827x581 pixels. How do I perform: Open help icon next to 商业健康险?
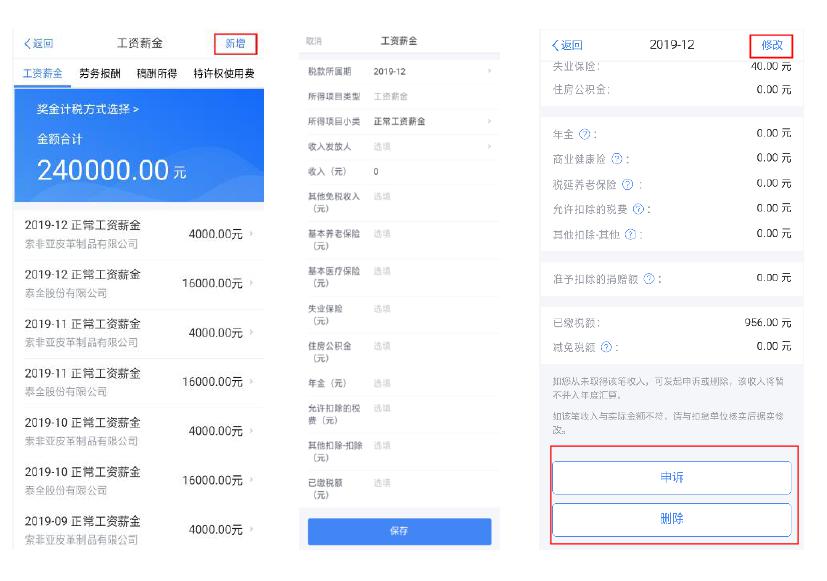click(x=617, y=159)
